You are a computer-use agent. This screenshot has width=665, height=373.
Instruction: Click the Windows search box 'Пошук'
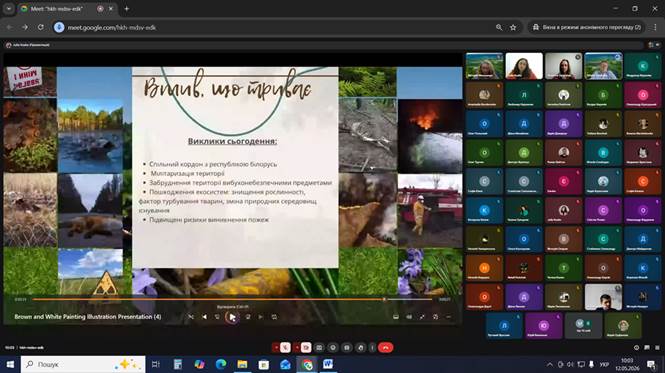(83, 365)
